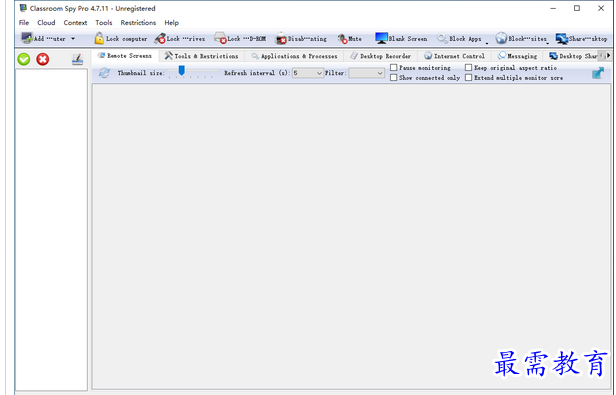Click the Blank Screen label text
The width and height of the screenshot is (616, 395).
(408, 39)
